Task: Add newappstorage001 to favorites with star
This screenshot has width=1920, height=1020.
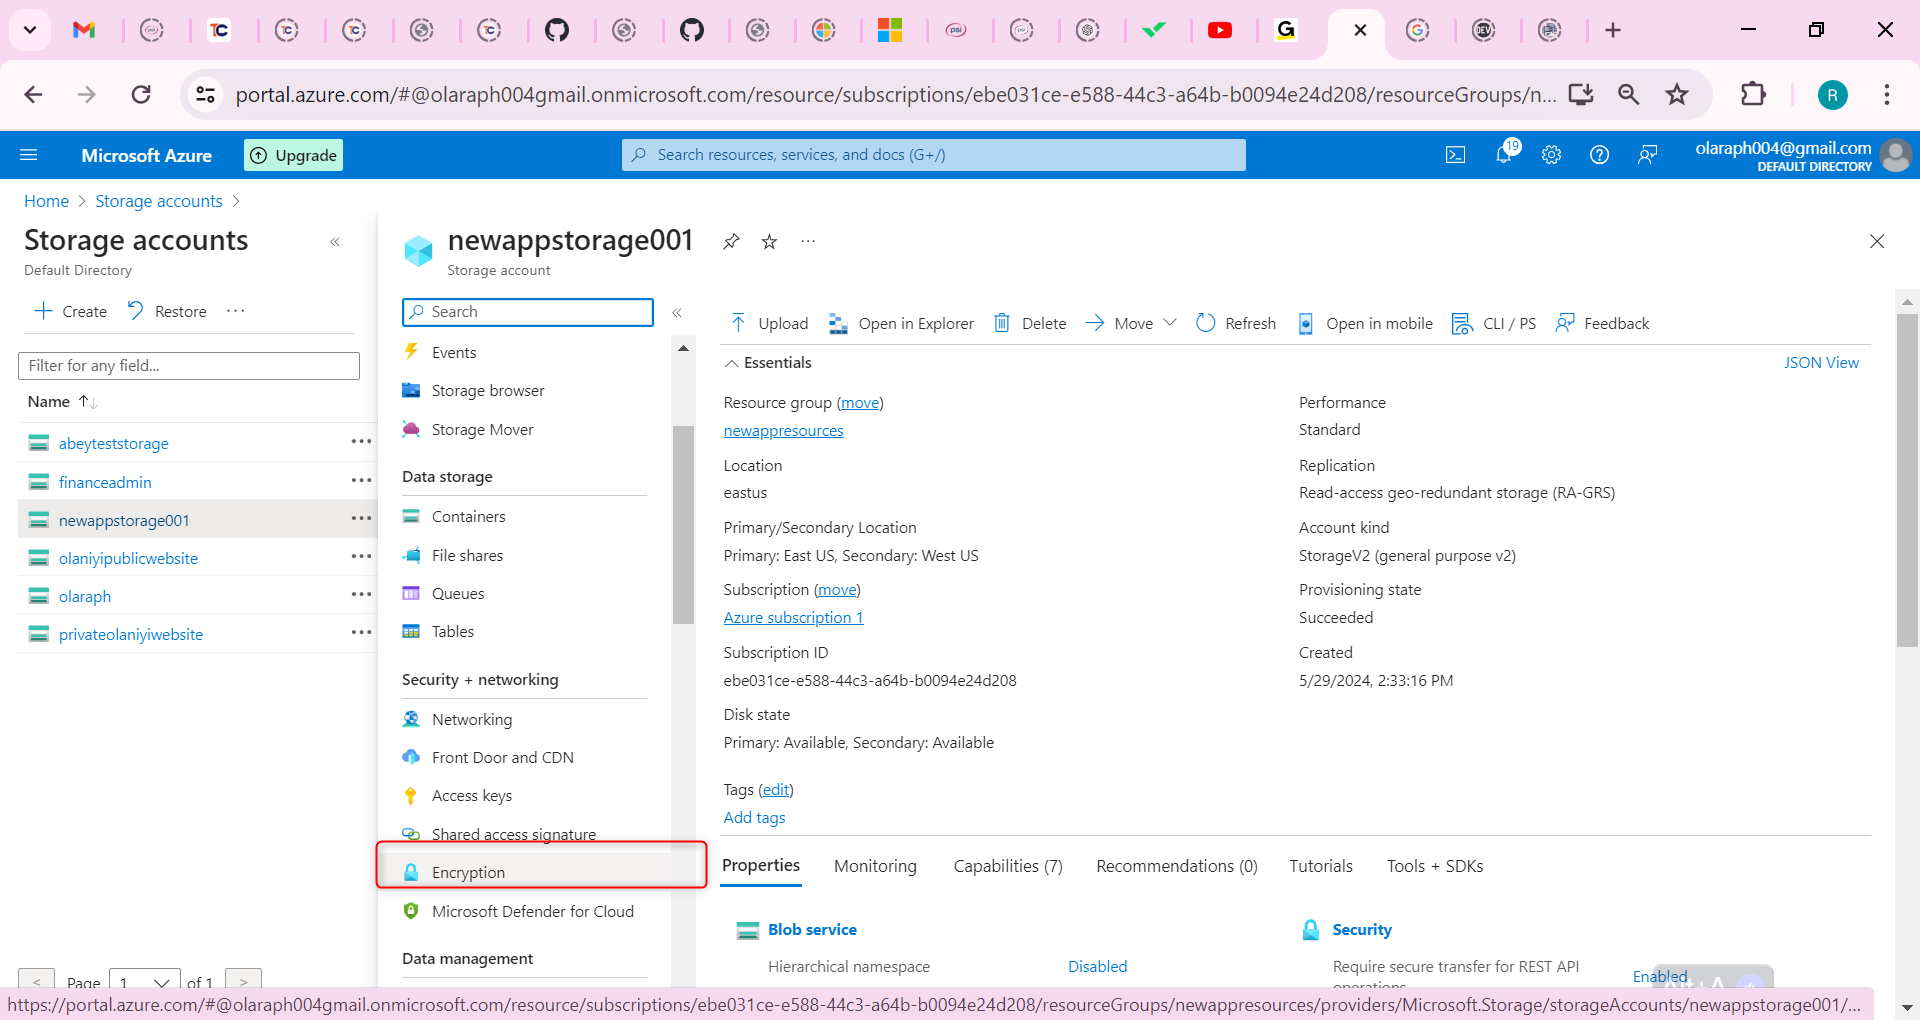Action: [769, 242]
